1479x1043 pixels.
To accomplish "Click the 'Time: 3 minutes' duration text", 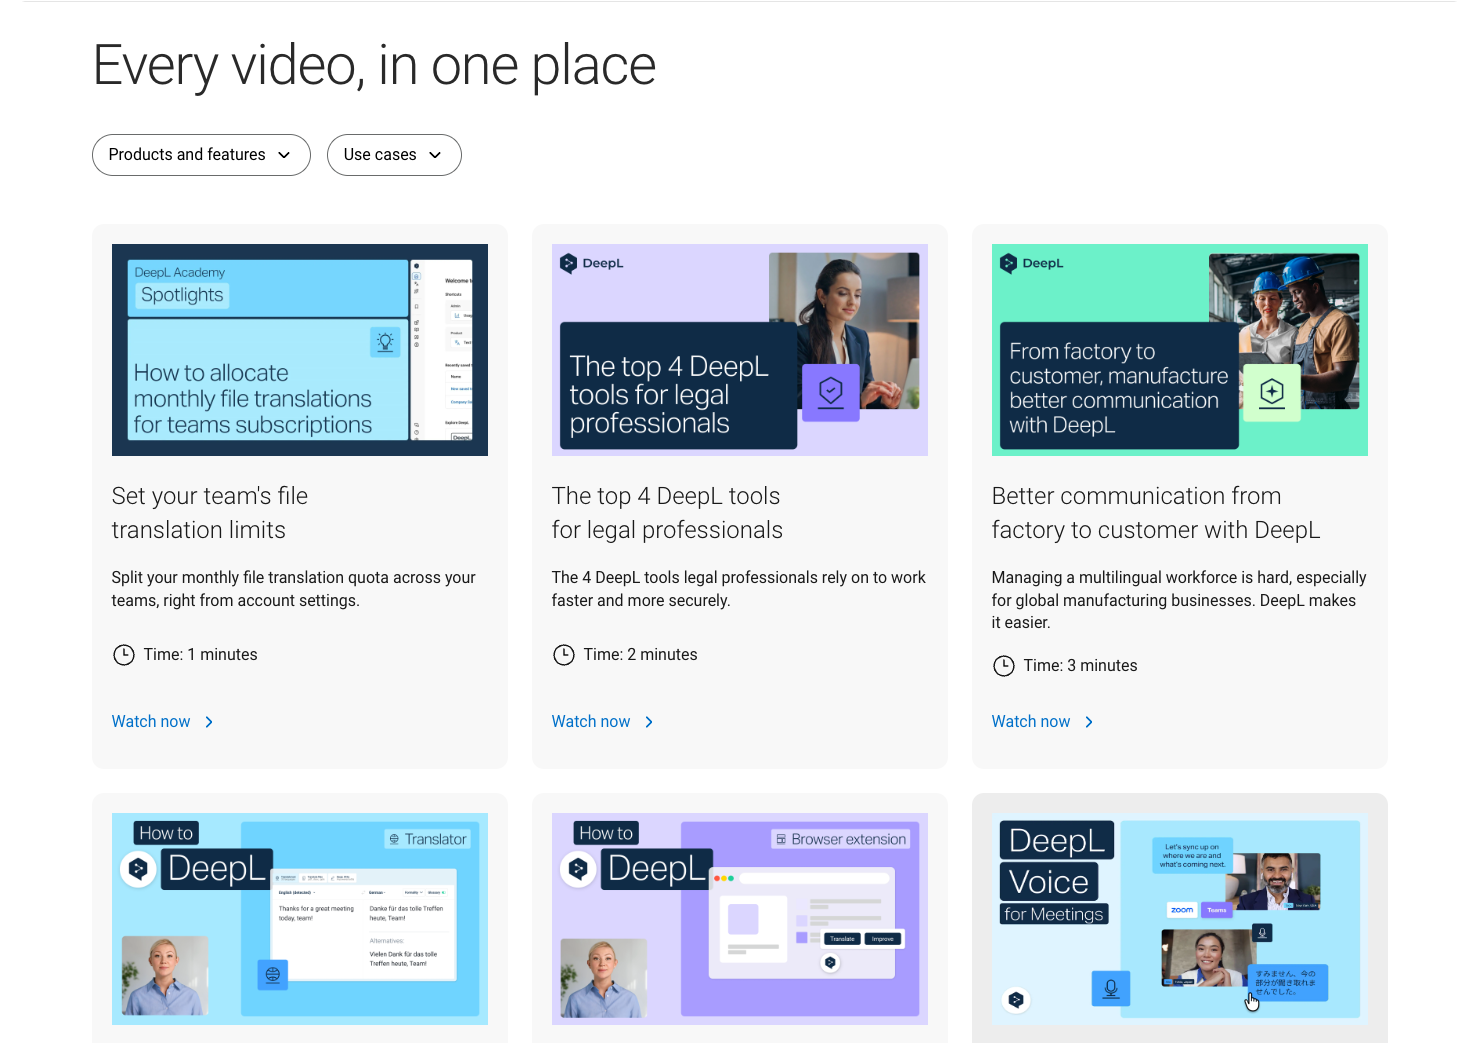I will click(x=1080, y=666).
